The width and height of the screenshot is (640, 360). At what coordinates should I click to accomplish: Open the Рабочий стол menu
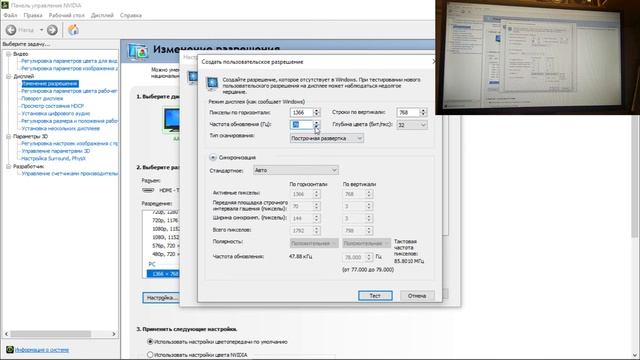67,15
